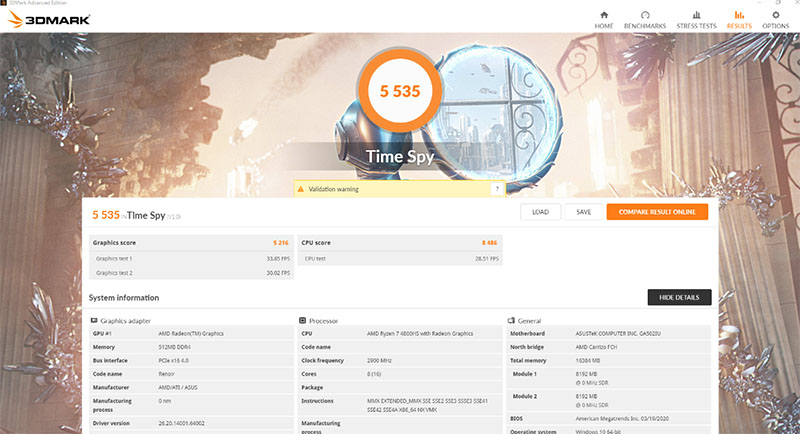The height and width of the screenshot is (434, 800).
Task: Click the Bus interface PCIe value
Action: click(173, 361)
